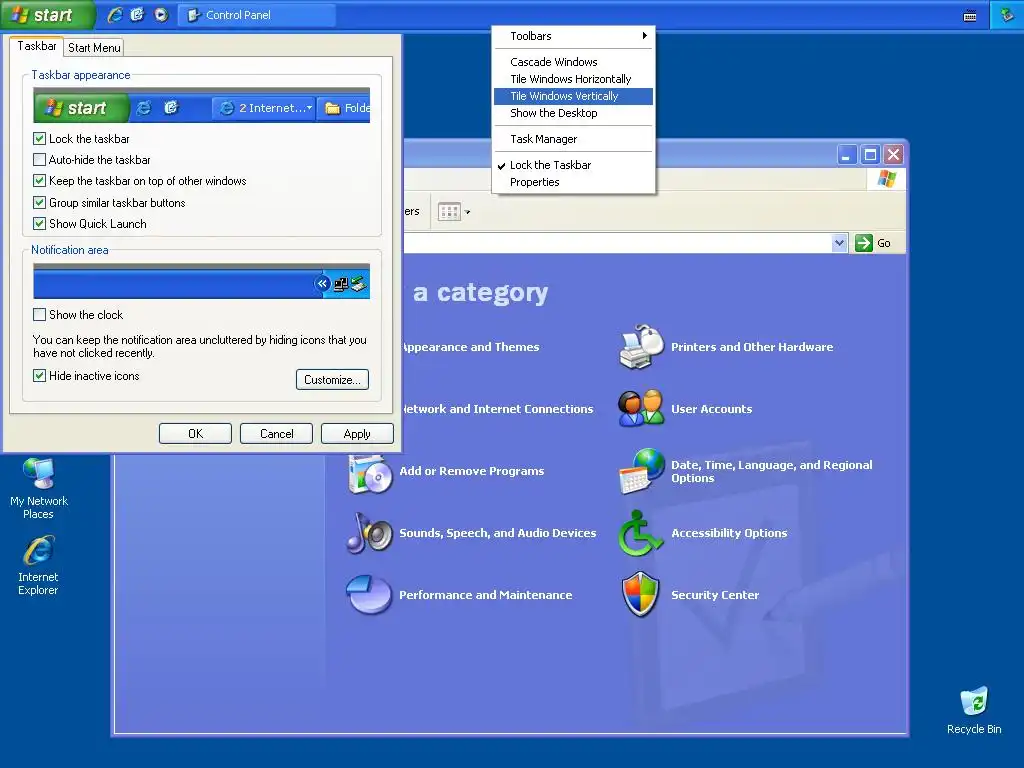Expand the Toolbars submenu
This screenshot has width=1024, height=768.
point(573,36)
